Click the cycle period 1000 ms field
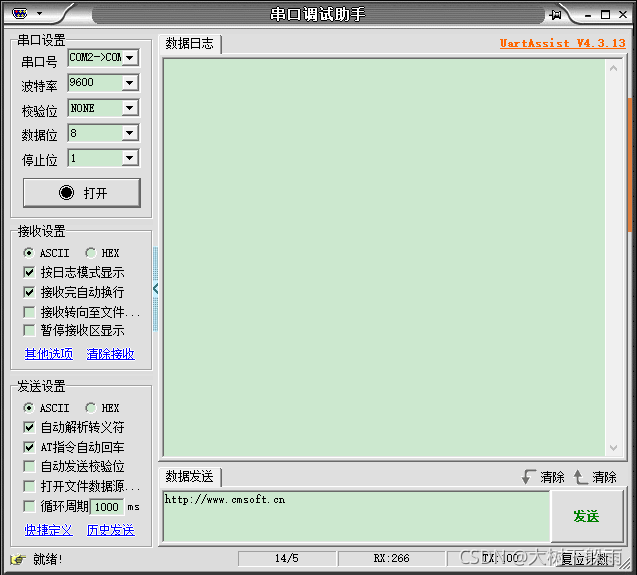The image size is (637, 575). [x=107, y=507]
